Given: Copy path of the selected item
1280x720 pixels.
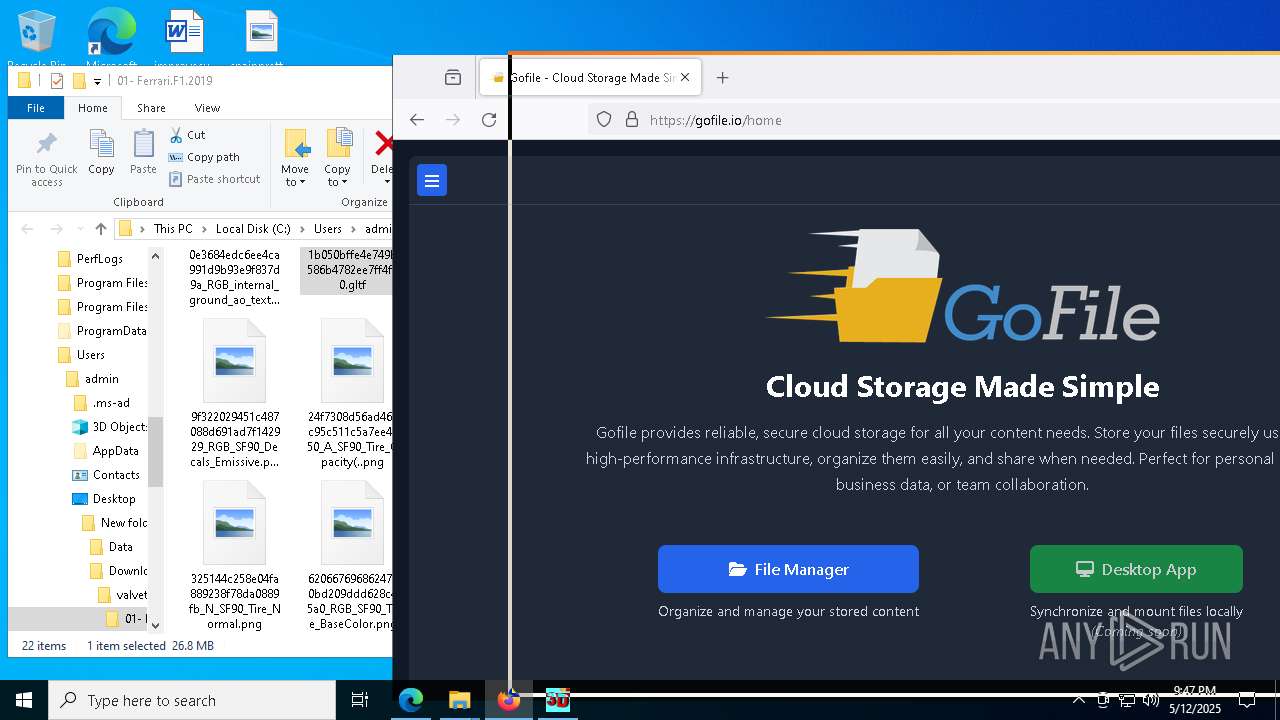Looking at the screenshot, I should click(204, 157).
